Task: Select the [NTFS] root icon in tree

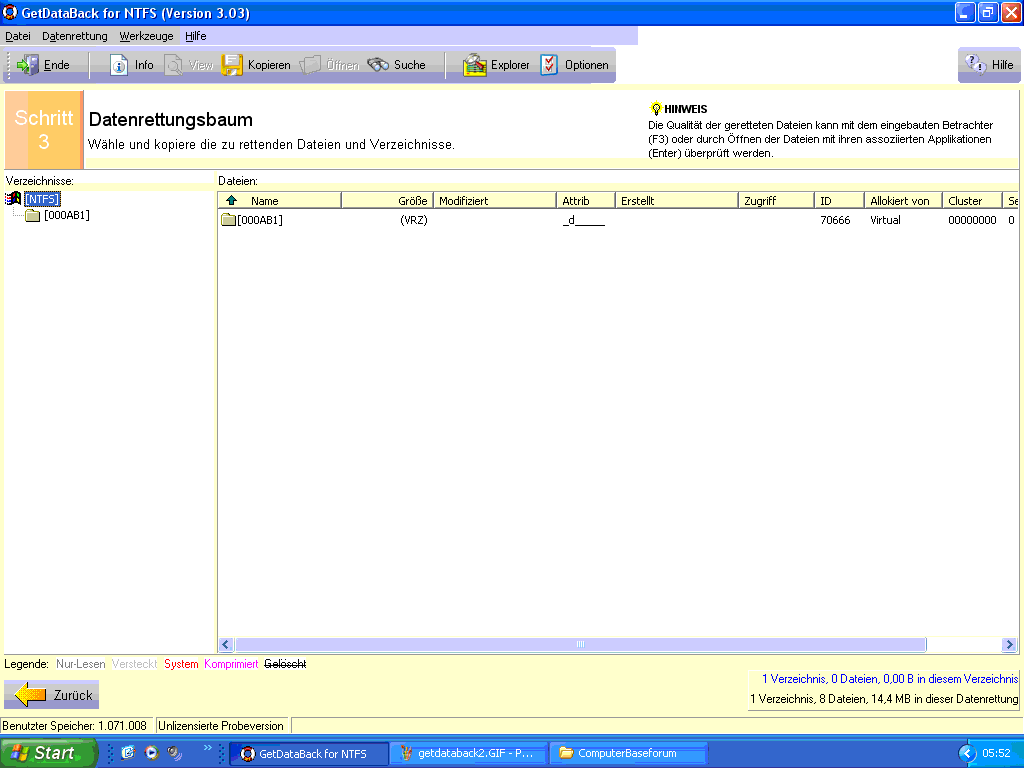Action: [12, 199]
